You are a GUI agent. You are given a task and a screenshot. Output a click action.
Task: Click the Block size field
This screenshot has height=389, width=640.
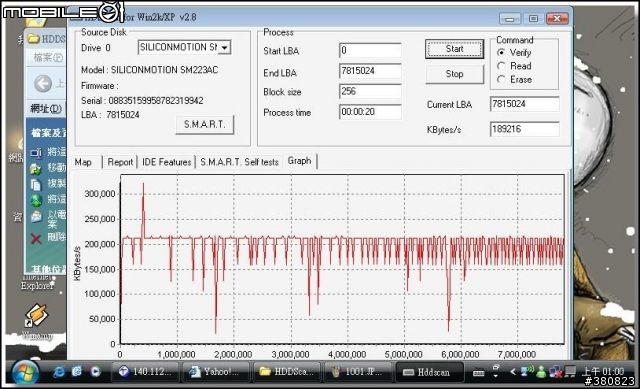[370, 91]
